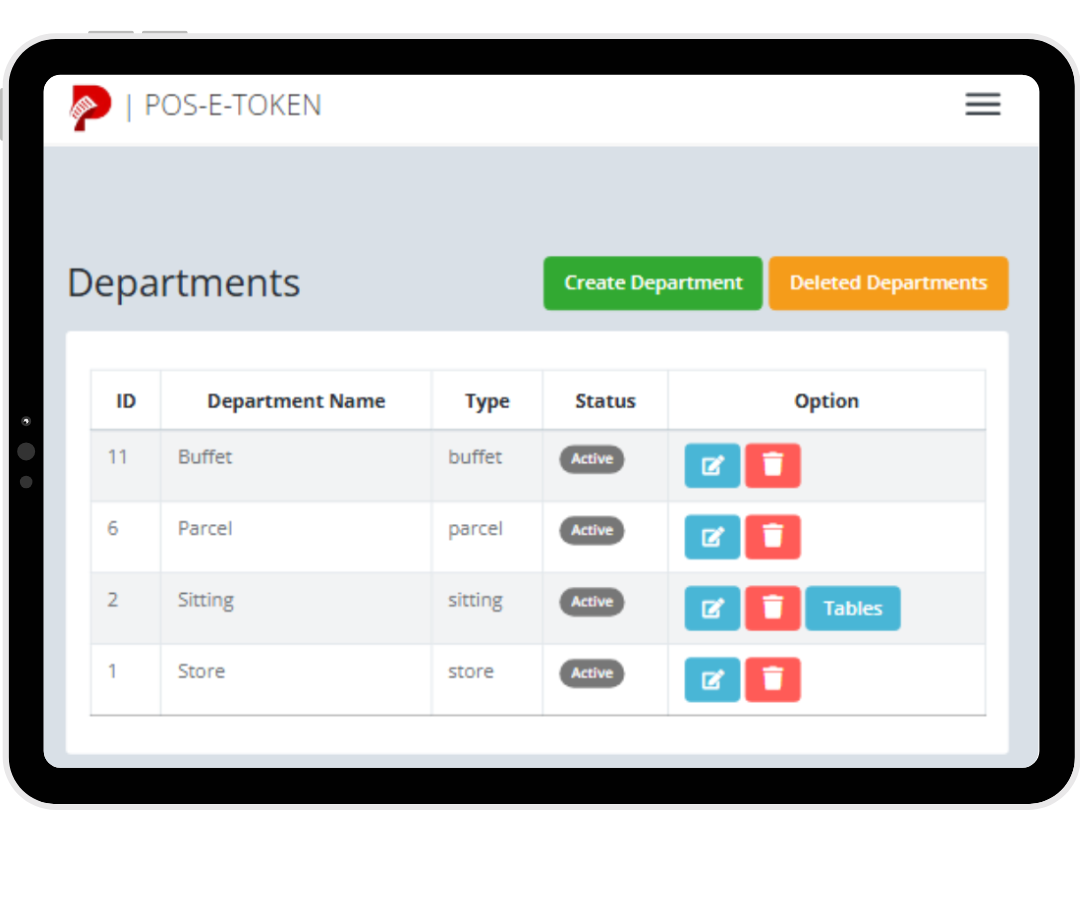The width and height of the screenshot is (1080, 900).
Task: Edit the Buffet department
Action: pos(712,466)
